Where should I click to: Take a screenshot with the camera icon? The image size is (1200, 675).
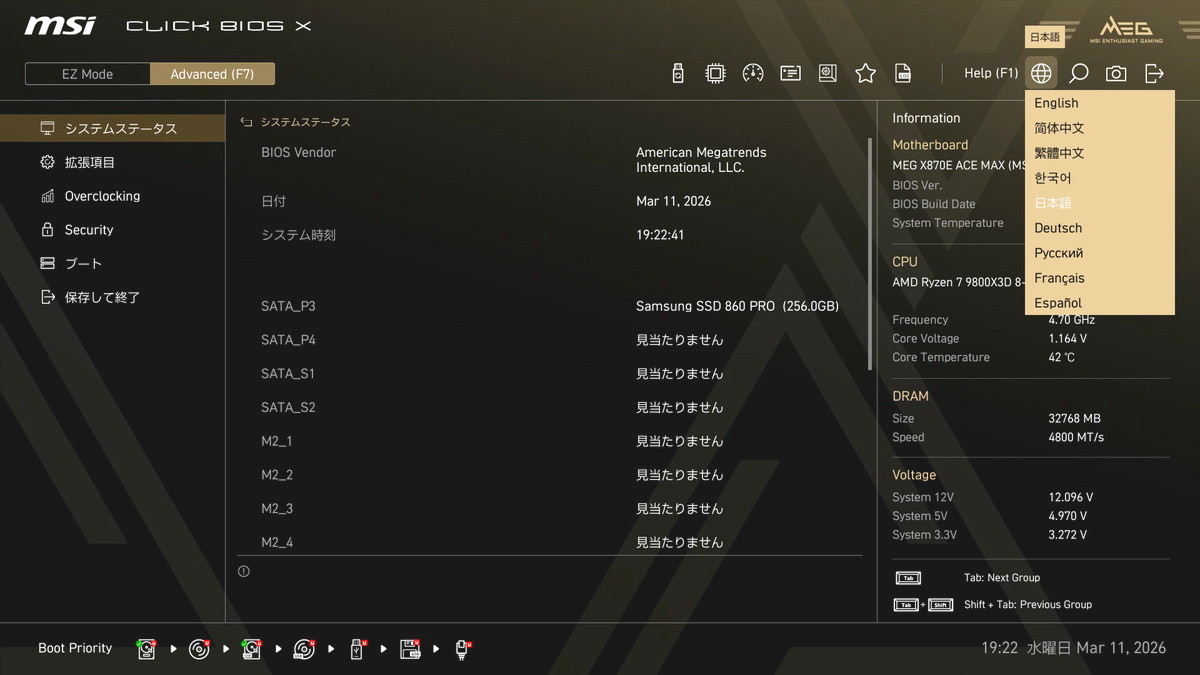click(1116, 73)
